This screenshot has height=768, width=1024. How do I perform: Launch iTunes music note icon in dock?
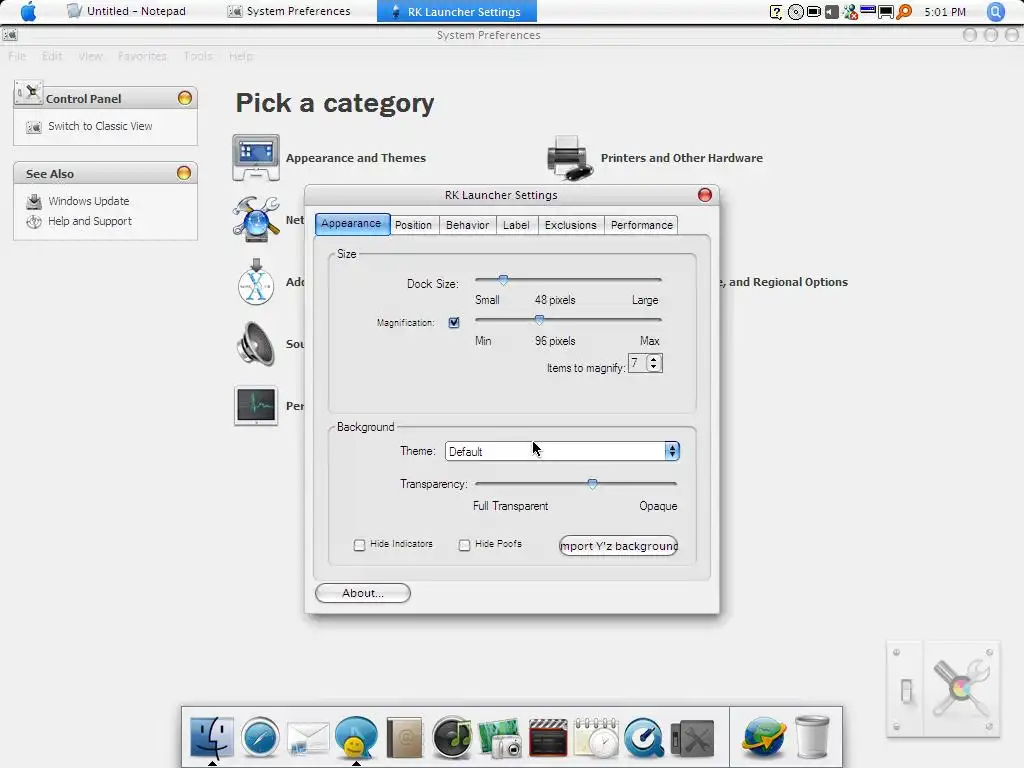452,737
